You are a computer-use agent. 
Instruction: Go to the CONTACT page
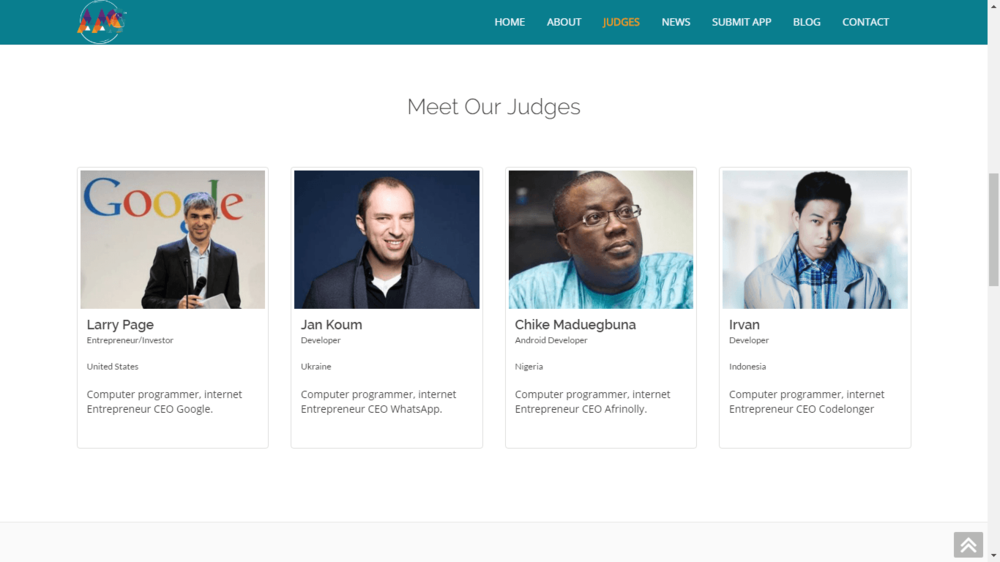pos(865,22)
